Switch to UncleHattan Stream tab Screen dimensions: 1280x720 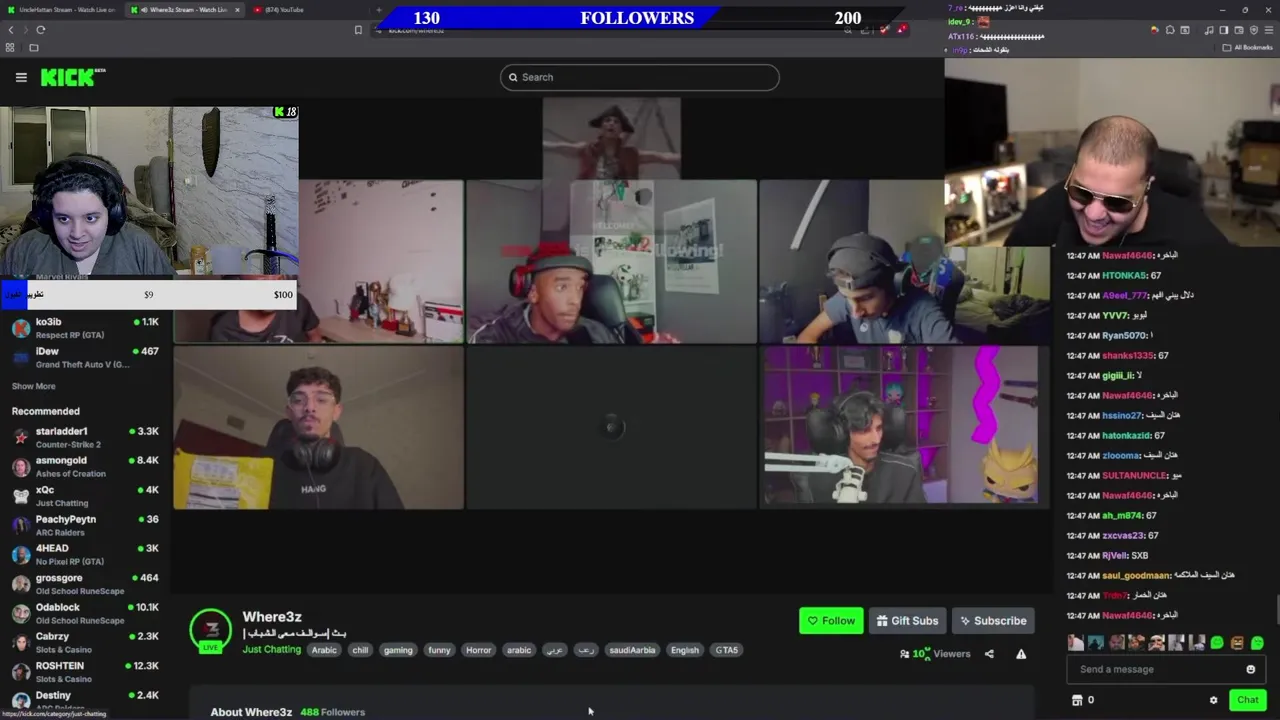[x=60, y=10]
